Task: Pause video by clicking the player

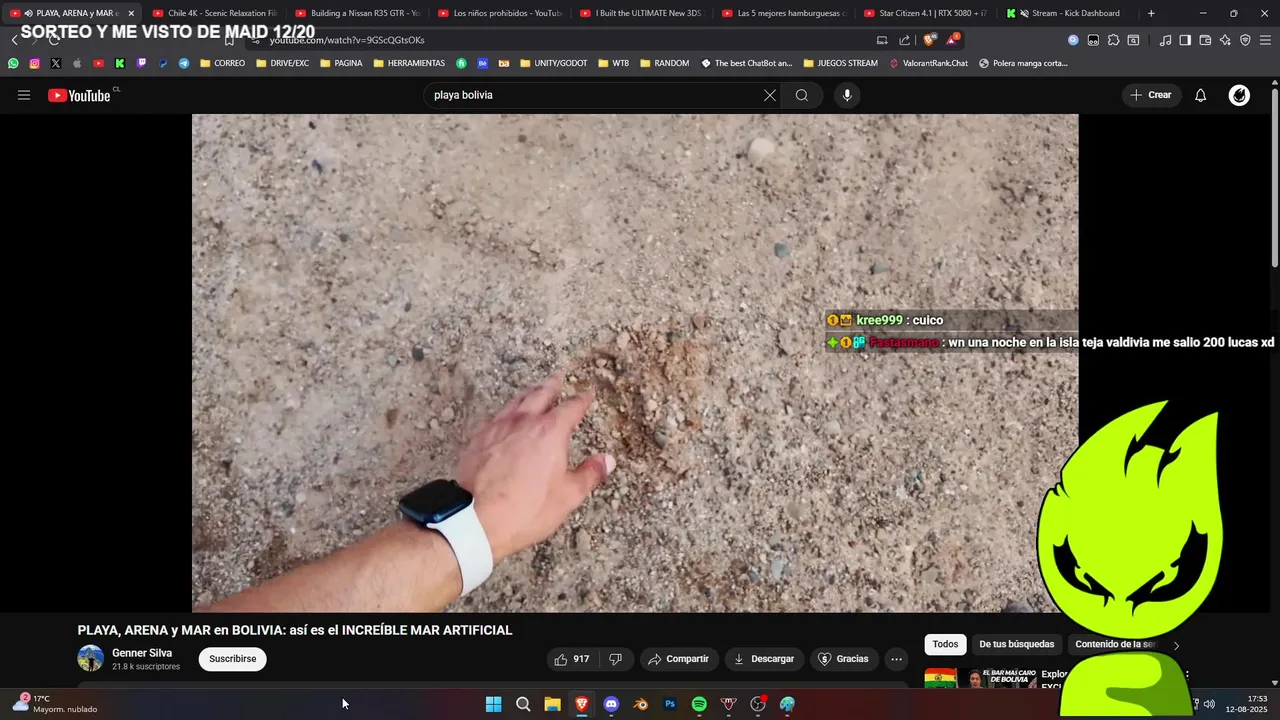Action: click(x=635, y=363)
